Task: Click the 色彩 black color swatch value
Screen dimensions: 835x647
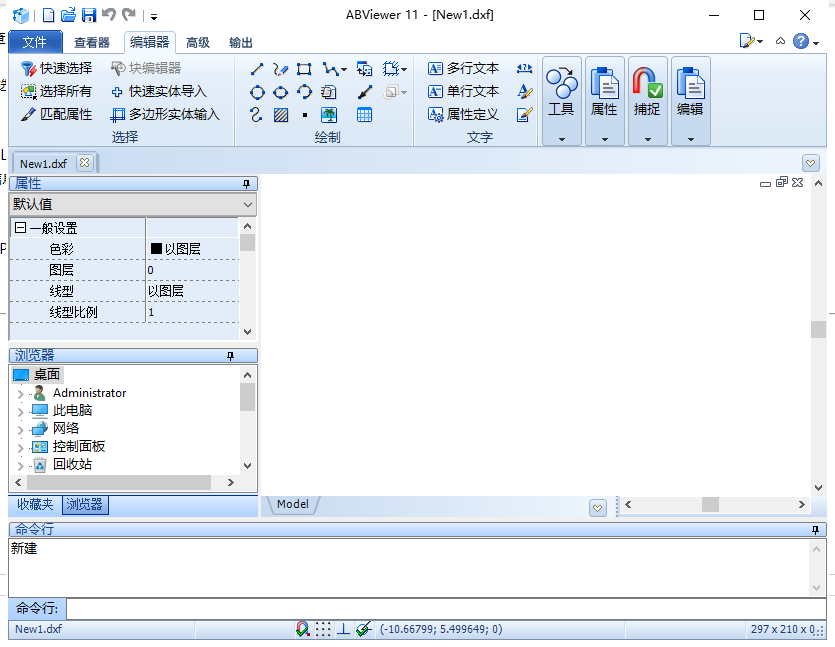Action: [156, 249]
